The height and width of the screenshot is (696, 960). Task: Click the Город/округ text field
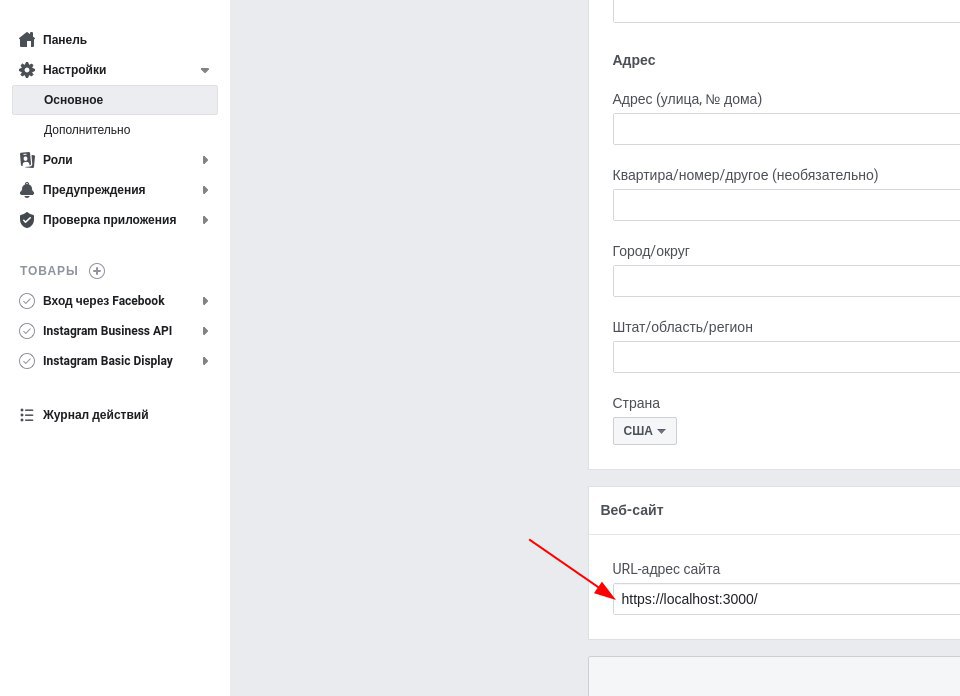787,281
